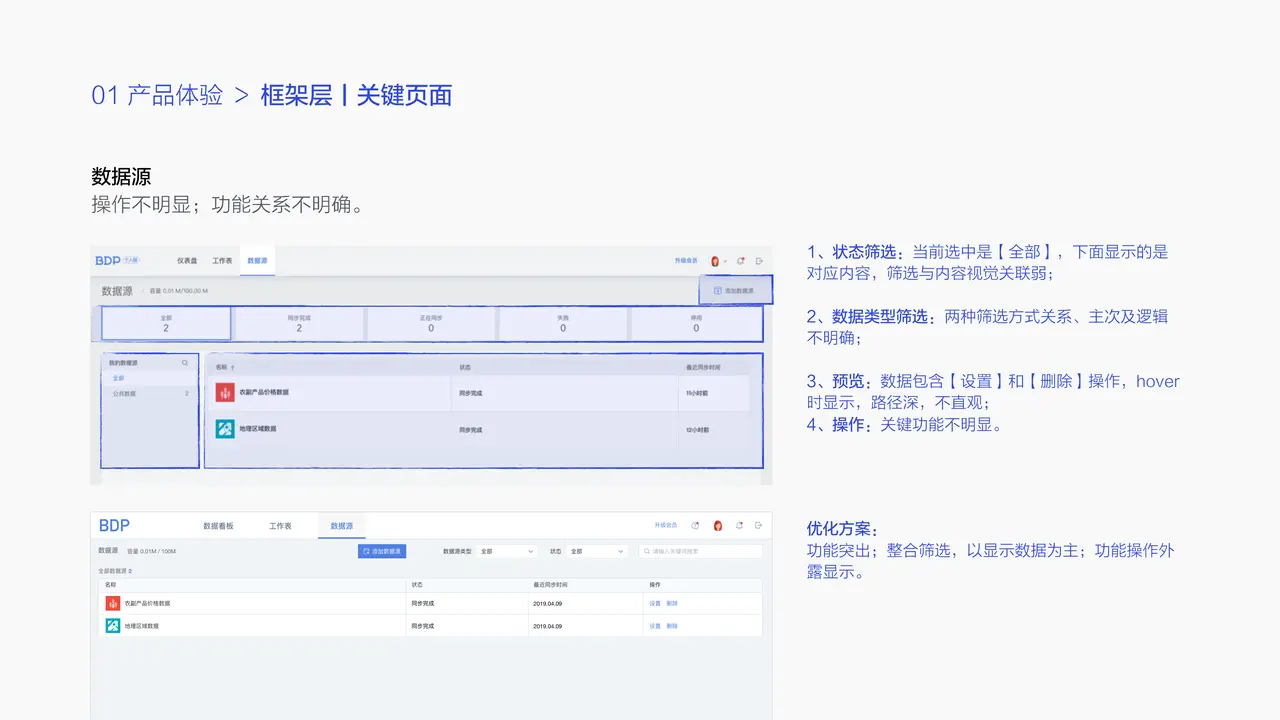Click 设置 in the 地理区域数据 row of the lower table
Image resolution: width=1280 pixels, height=720 pixels.
coord(655,626)
